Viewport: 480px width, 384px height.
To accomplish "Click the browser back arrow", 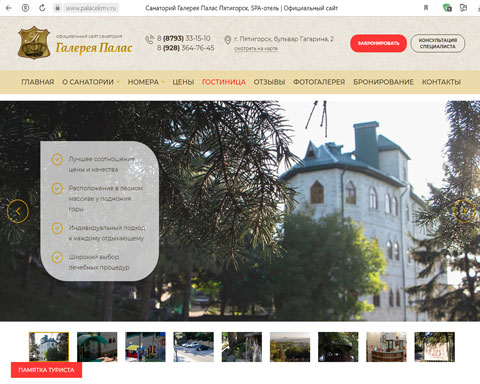I will 9,8.
